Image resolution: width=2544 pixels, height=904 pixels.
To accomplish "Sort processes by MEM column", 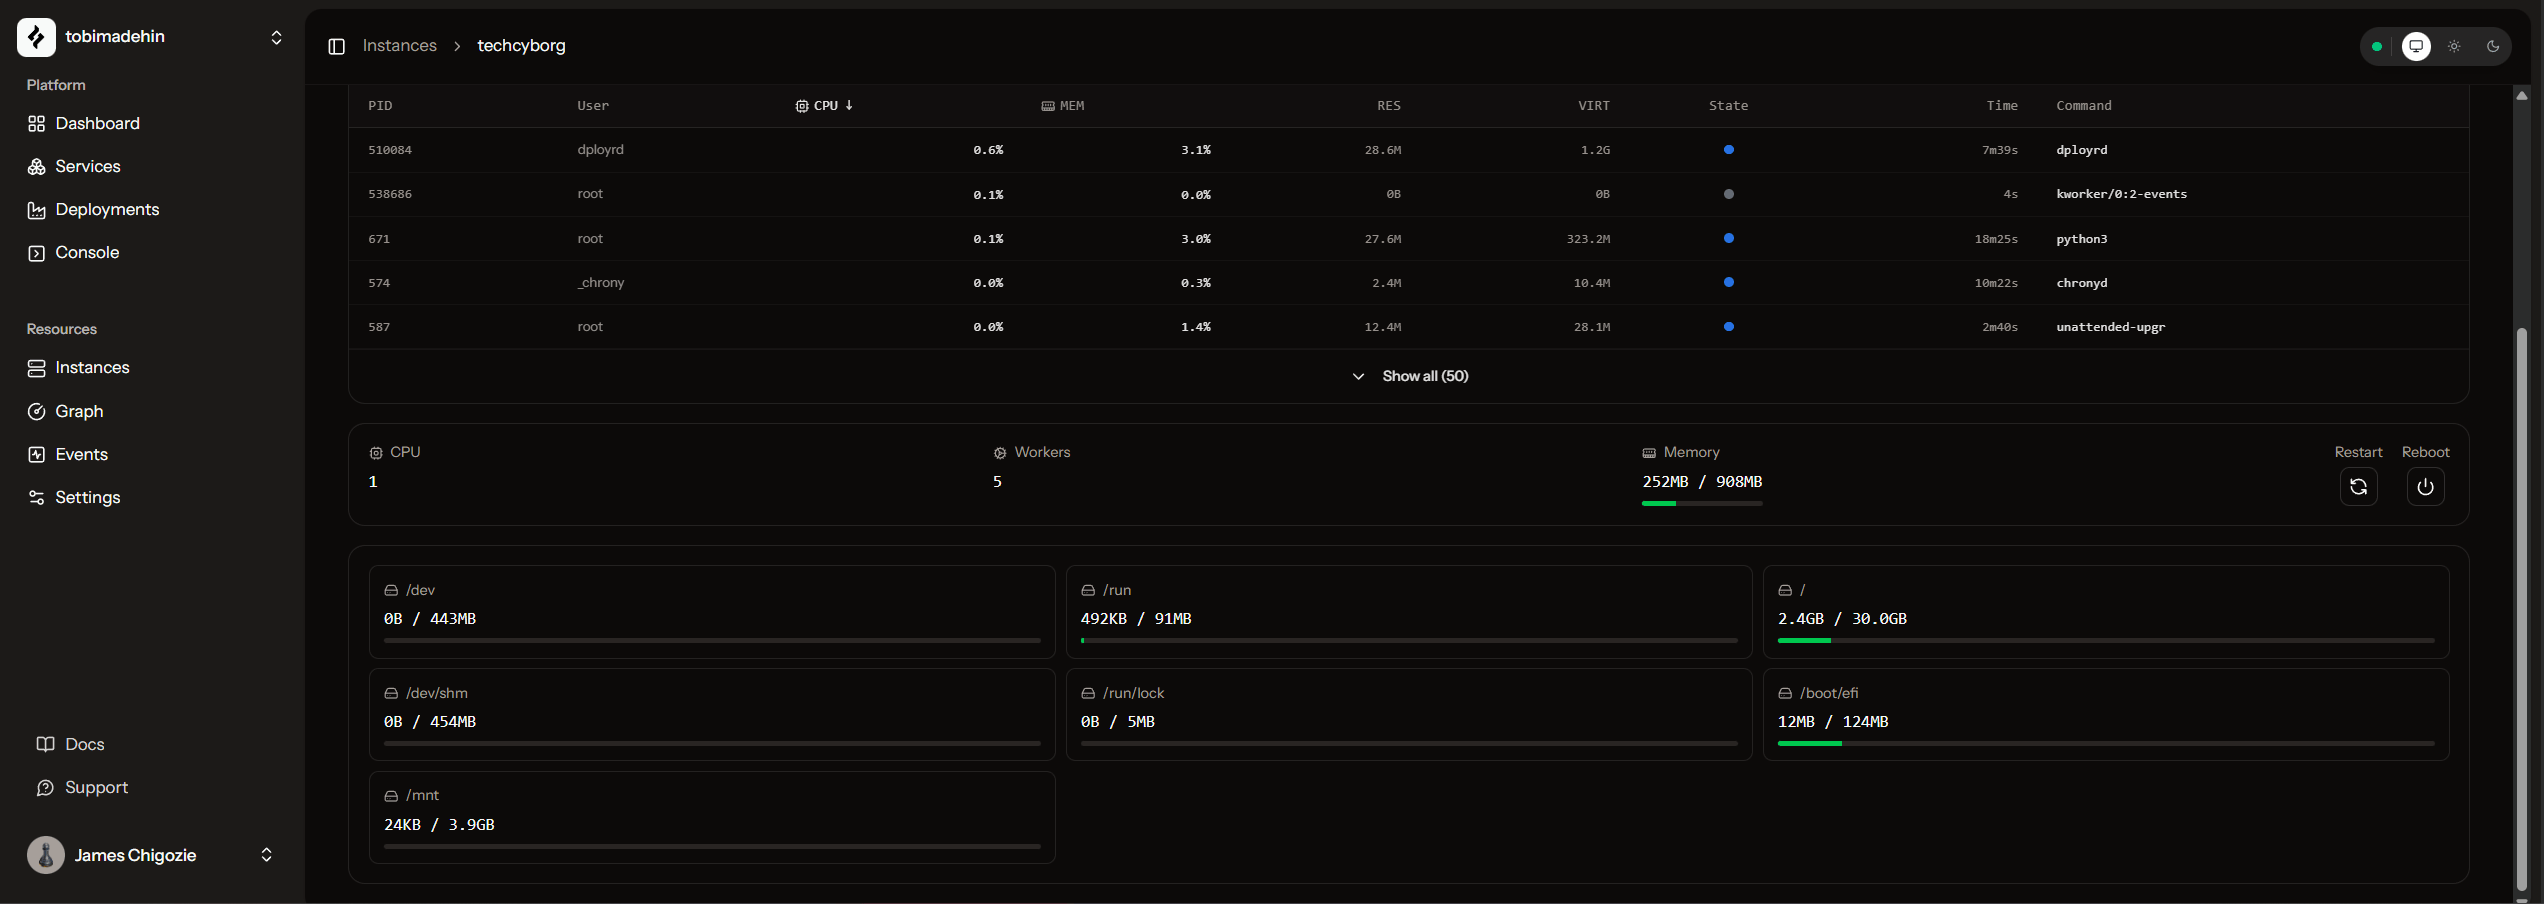I will pyautogui.click(x=1063, y=106).
